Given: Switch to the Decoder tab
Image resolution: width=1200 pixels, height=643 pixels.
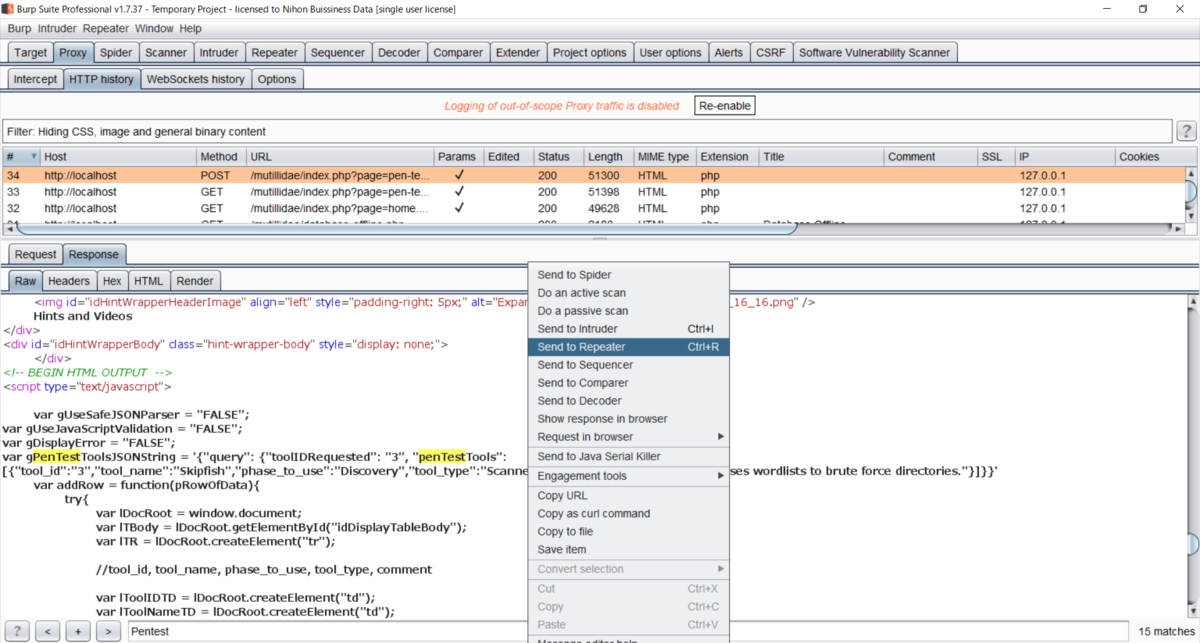Looking at the screenshot, I should [401, 53].
